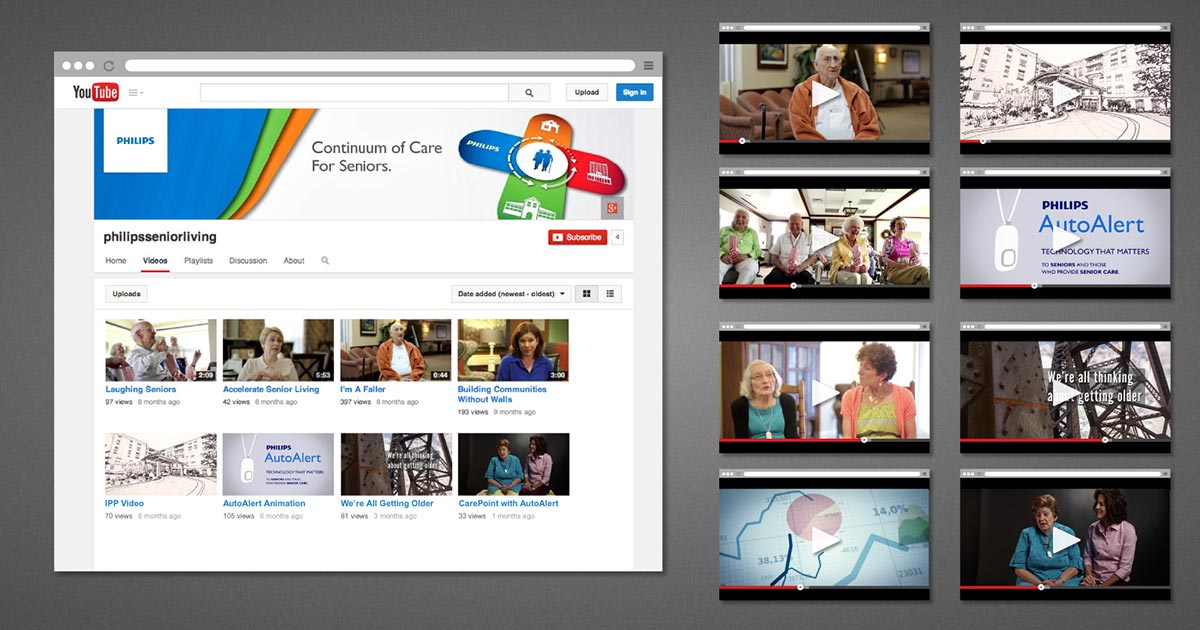Click the Sign in button
The width and height of the screenshot is (1200, 630).
coord(635,93)
